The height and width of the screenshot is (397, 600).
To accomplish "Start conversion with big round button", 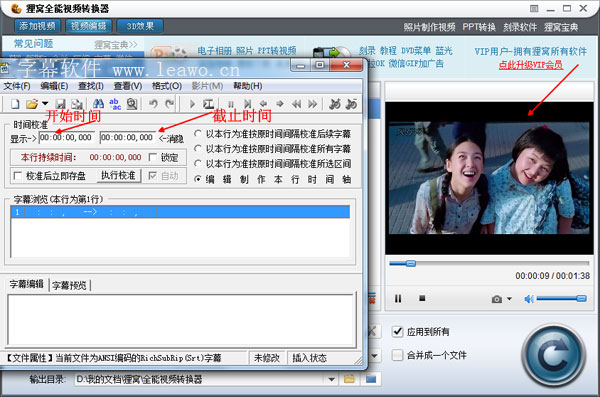I will coord(553,356).
